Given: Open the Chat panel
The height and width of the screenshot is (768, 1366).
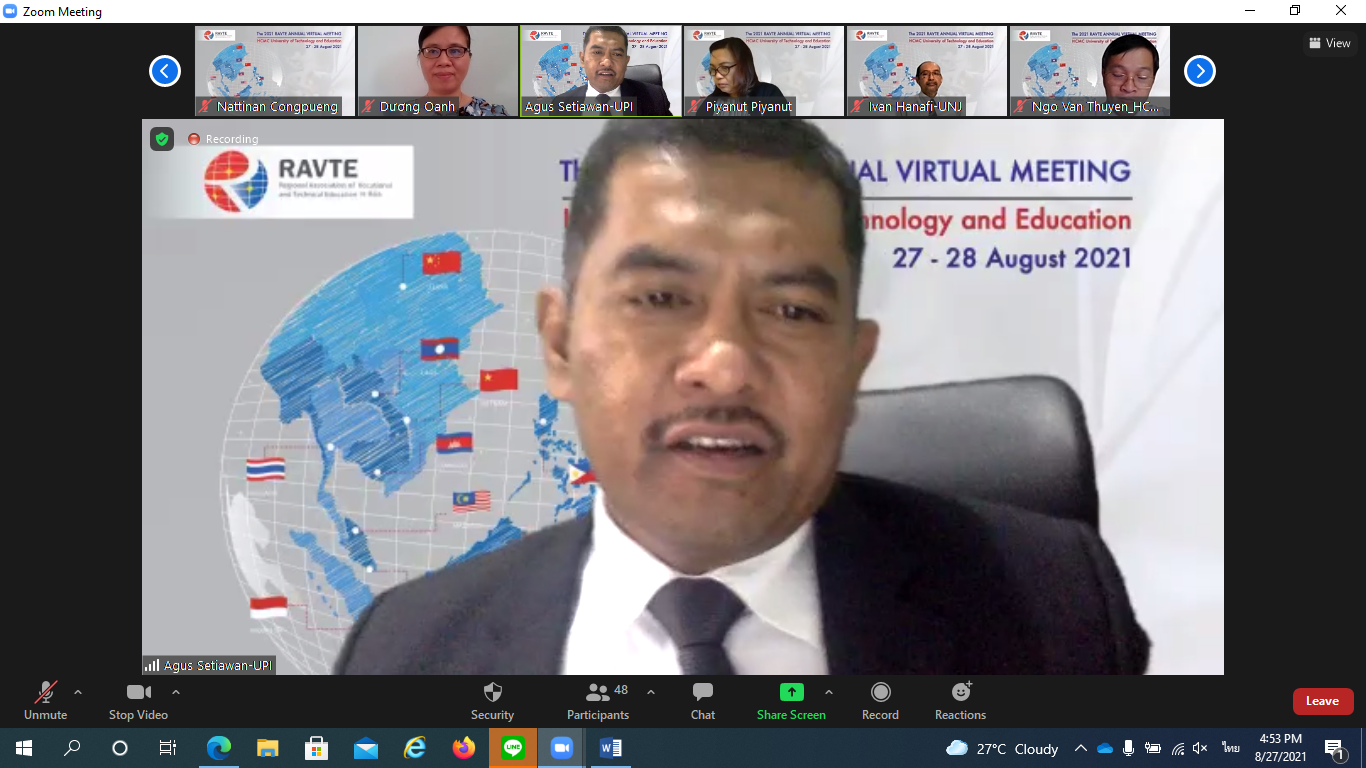Looking at the screenshot, I should [x=703, y=701].
